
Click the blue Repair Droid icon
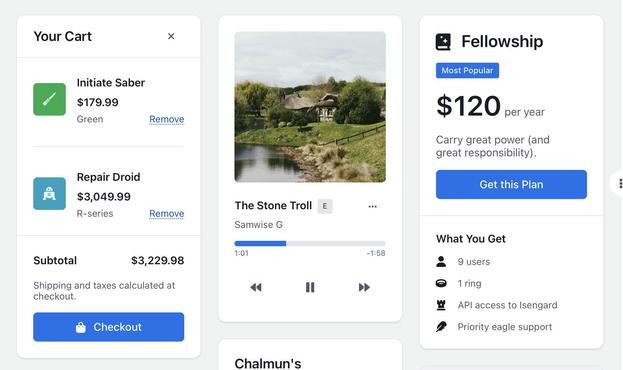pos(49,194)
